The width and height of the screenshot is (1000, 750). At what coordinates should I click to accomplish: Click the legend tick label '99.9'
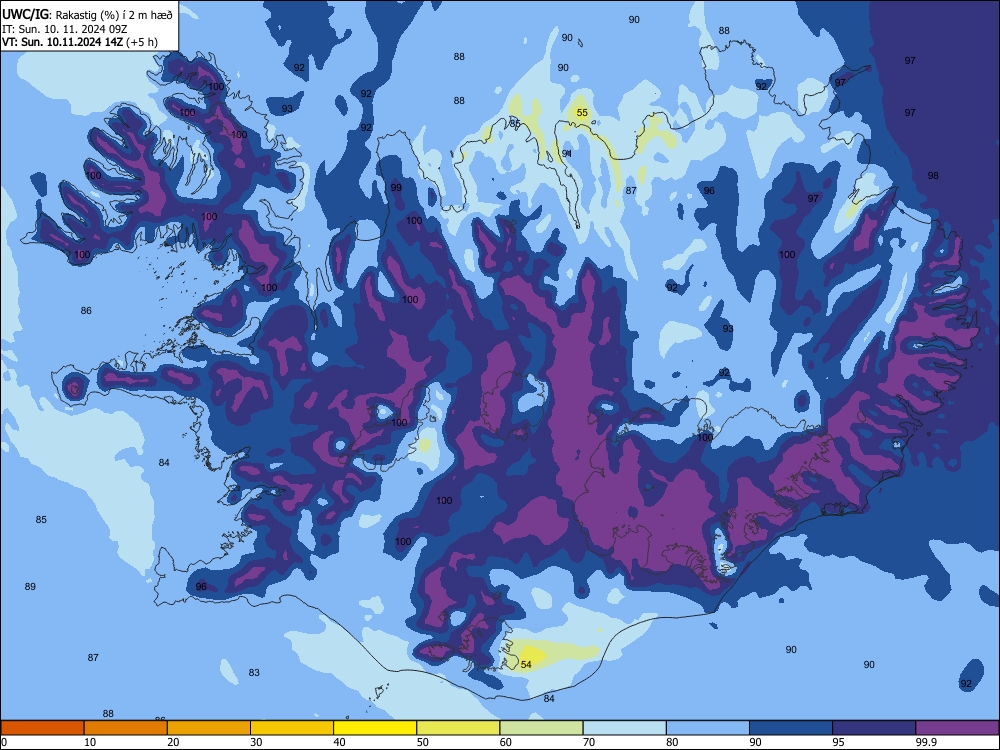(925, 742)
